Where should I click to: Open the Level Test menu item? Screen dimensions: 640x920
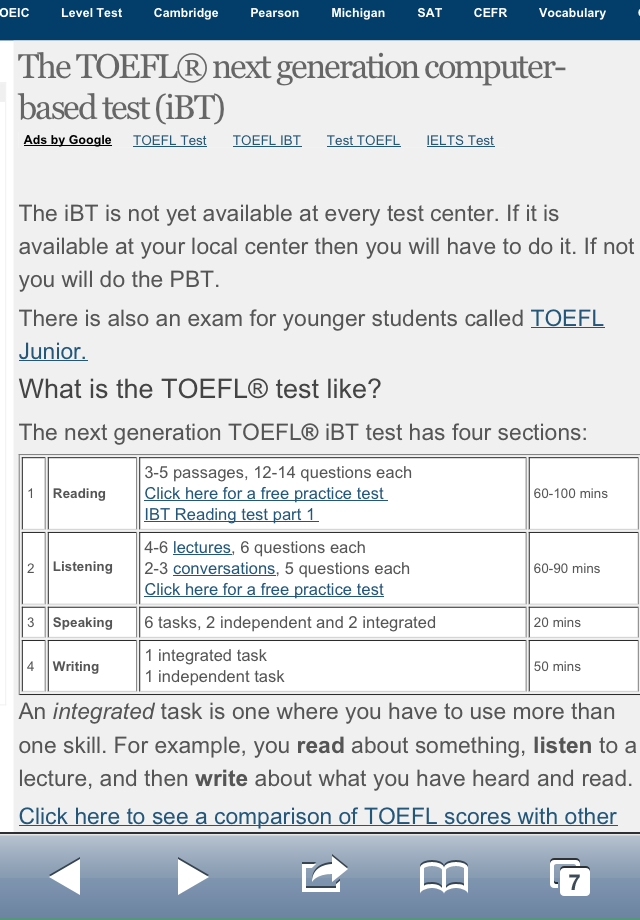pos(92,13)
